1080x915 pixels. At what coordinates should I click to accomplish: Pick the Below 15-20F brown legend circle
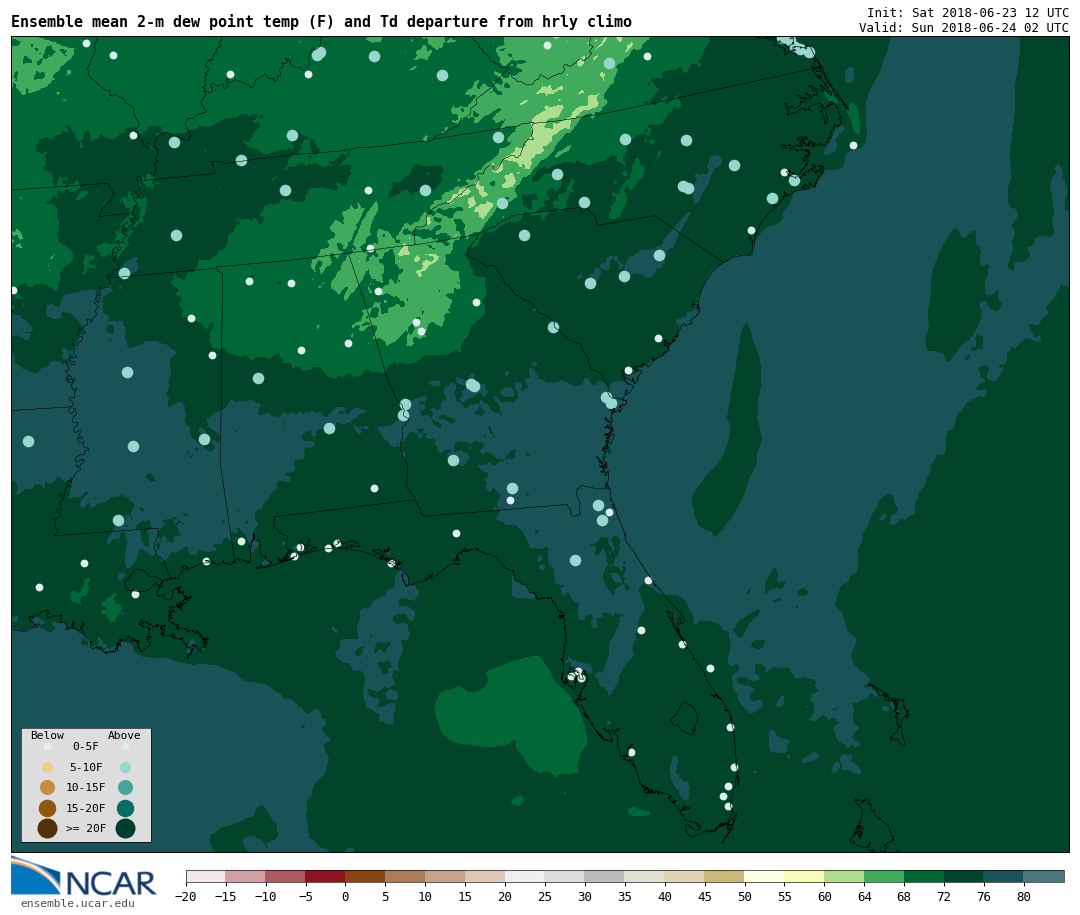[x=48, y=808]
